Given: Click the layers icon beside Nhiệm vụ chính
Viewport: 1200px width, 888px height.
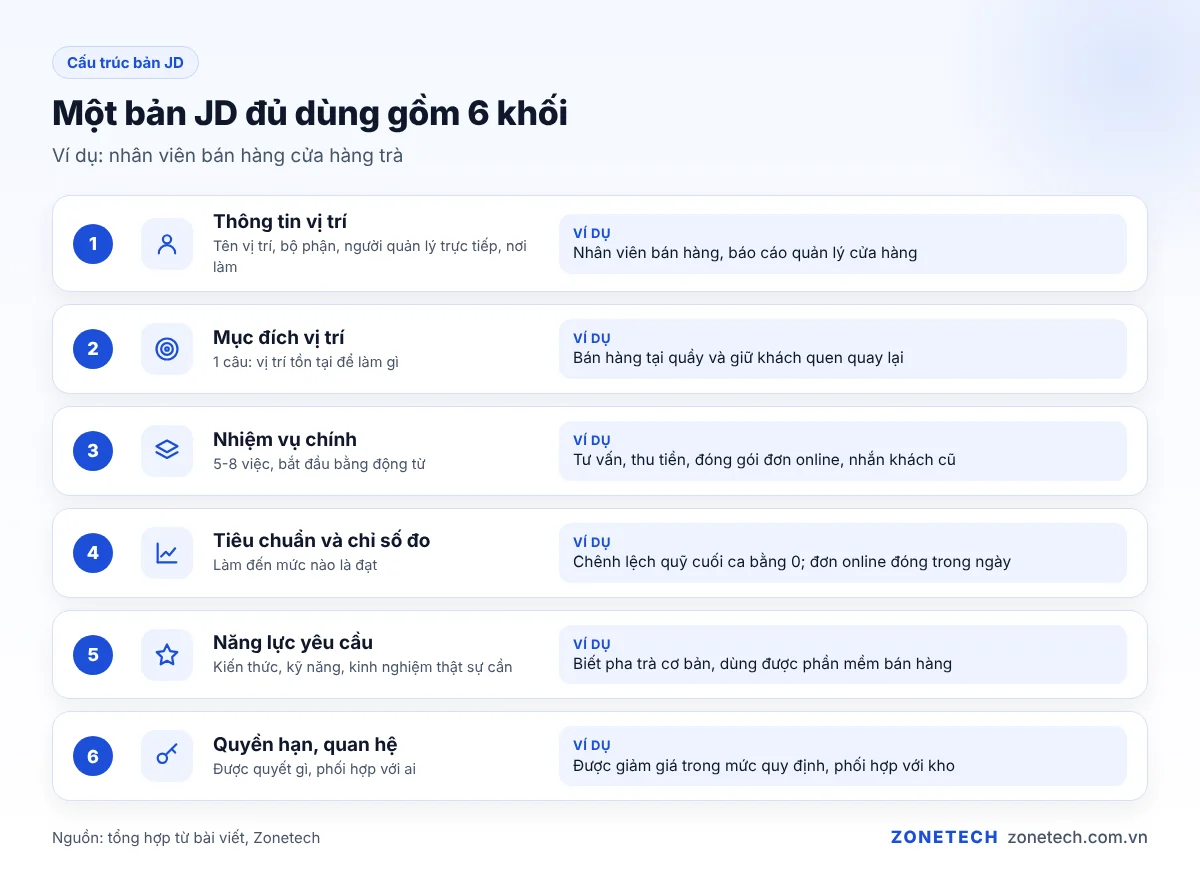Looking at the screenshot, I should tap(167, 451).
